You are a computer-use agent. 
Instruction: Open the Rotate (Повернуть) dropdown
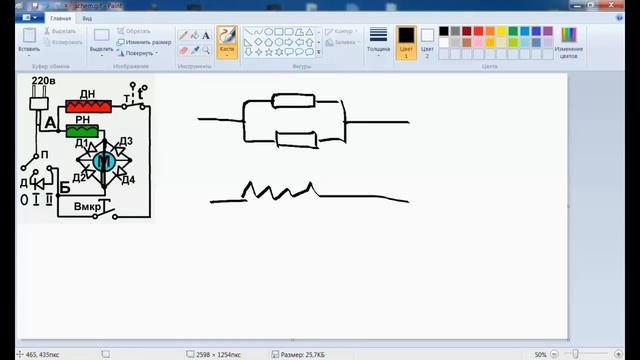(x=138, y=53)
